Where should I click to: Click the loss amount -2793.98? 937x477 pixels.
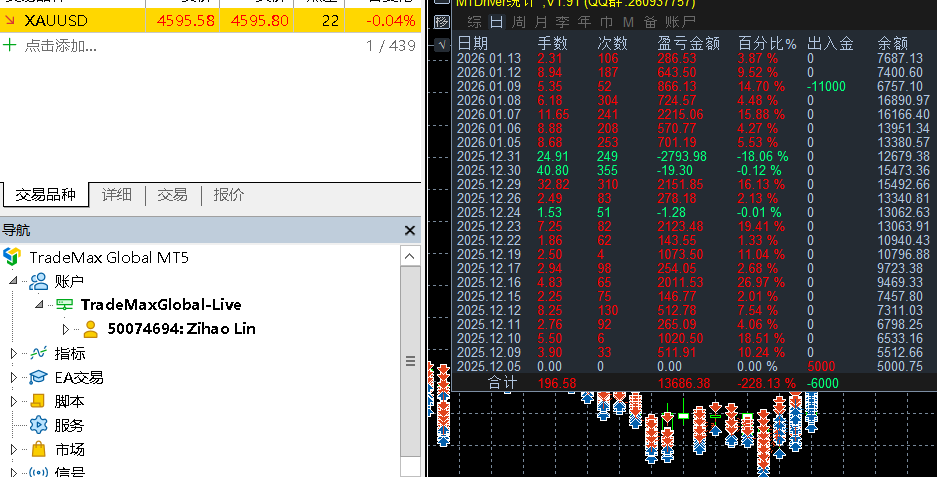682,156
